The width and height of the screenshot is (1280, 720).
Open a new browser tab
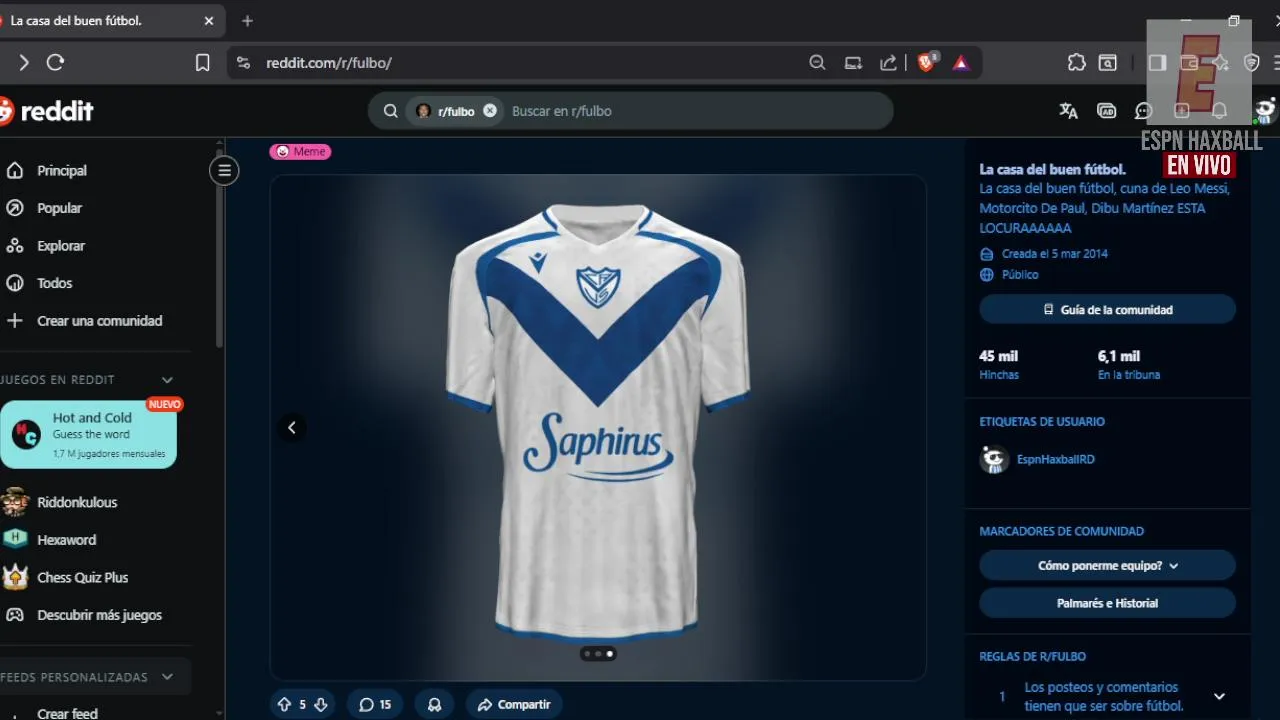coord(247,20)
